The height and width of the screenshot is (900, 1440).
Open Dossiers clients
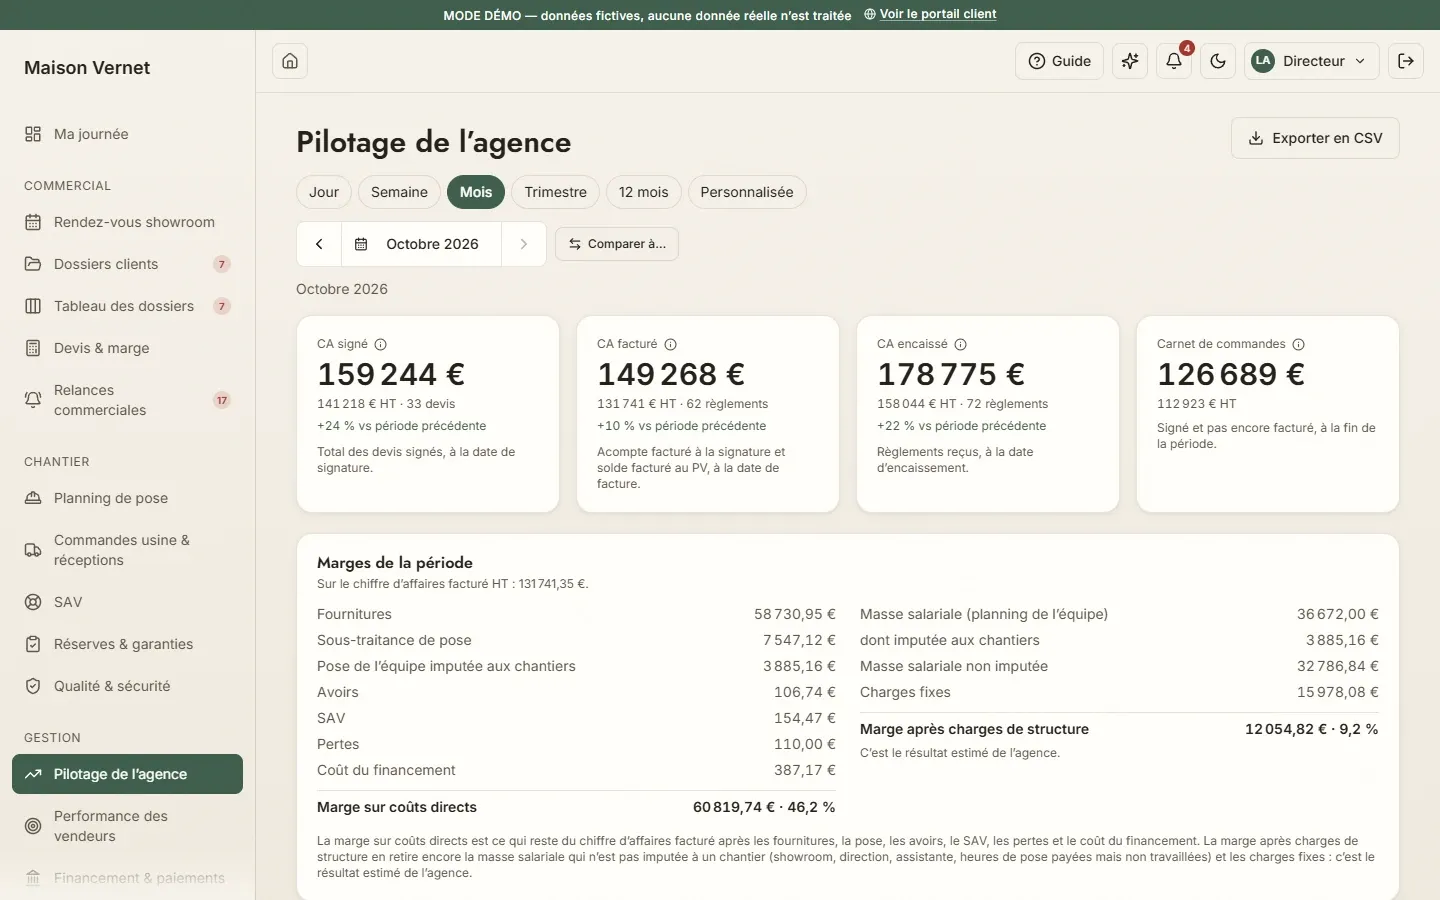[x=127, y=264]
